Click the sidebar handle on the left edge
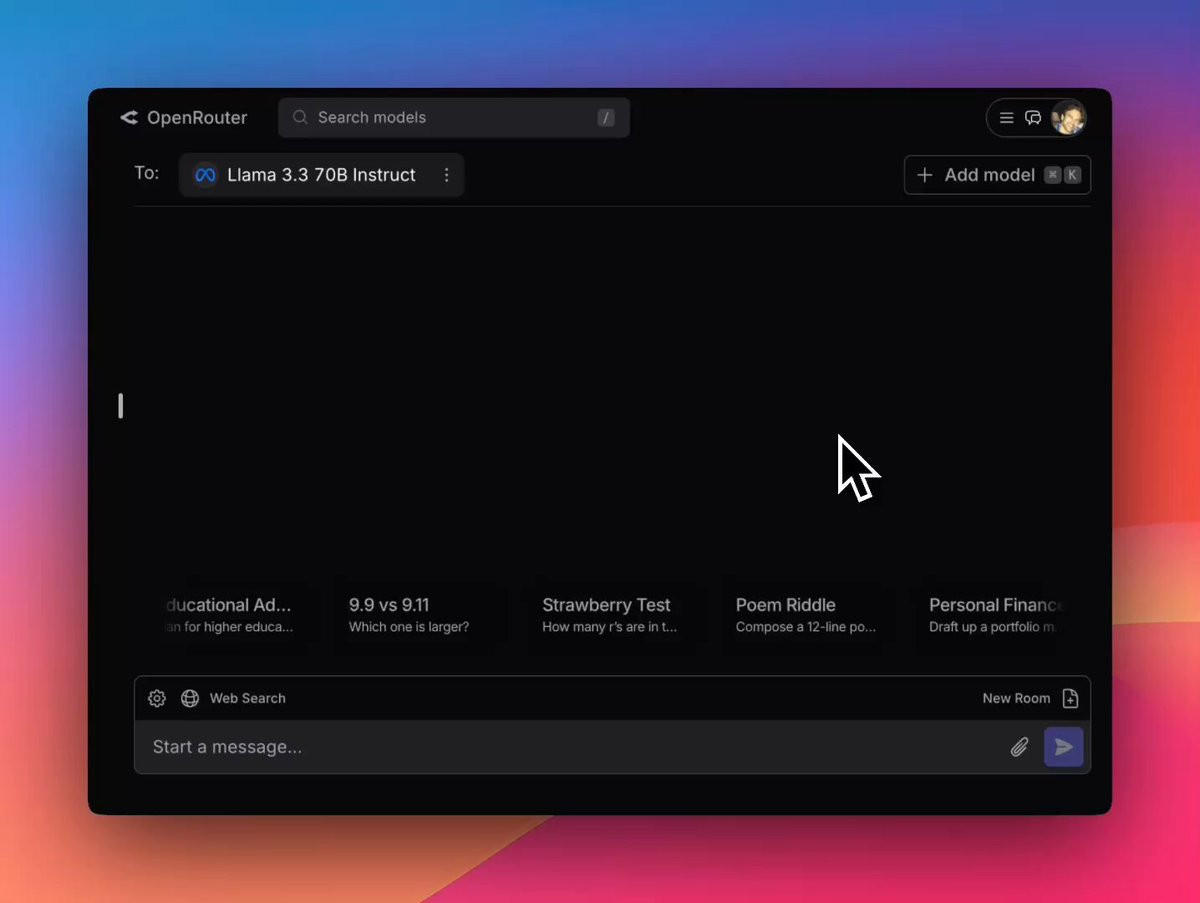 120,405
